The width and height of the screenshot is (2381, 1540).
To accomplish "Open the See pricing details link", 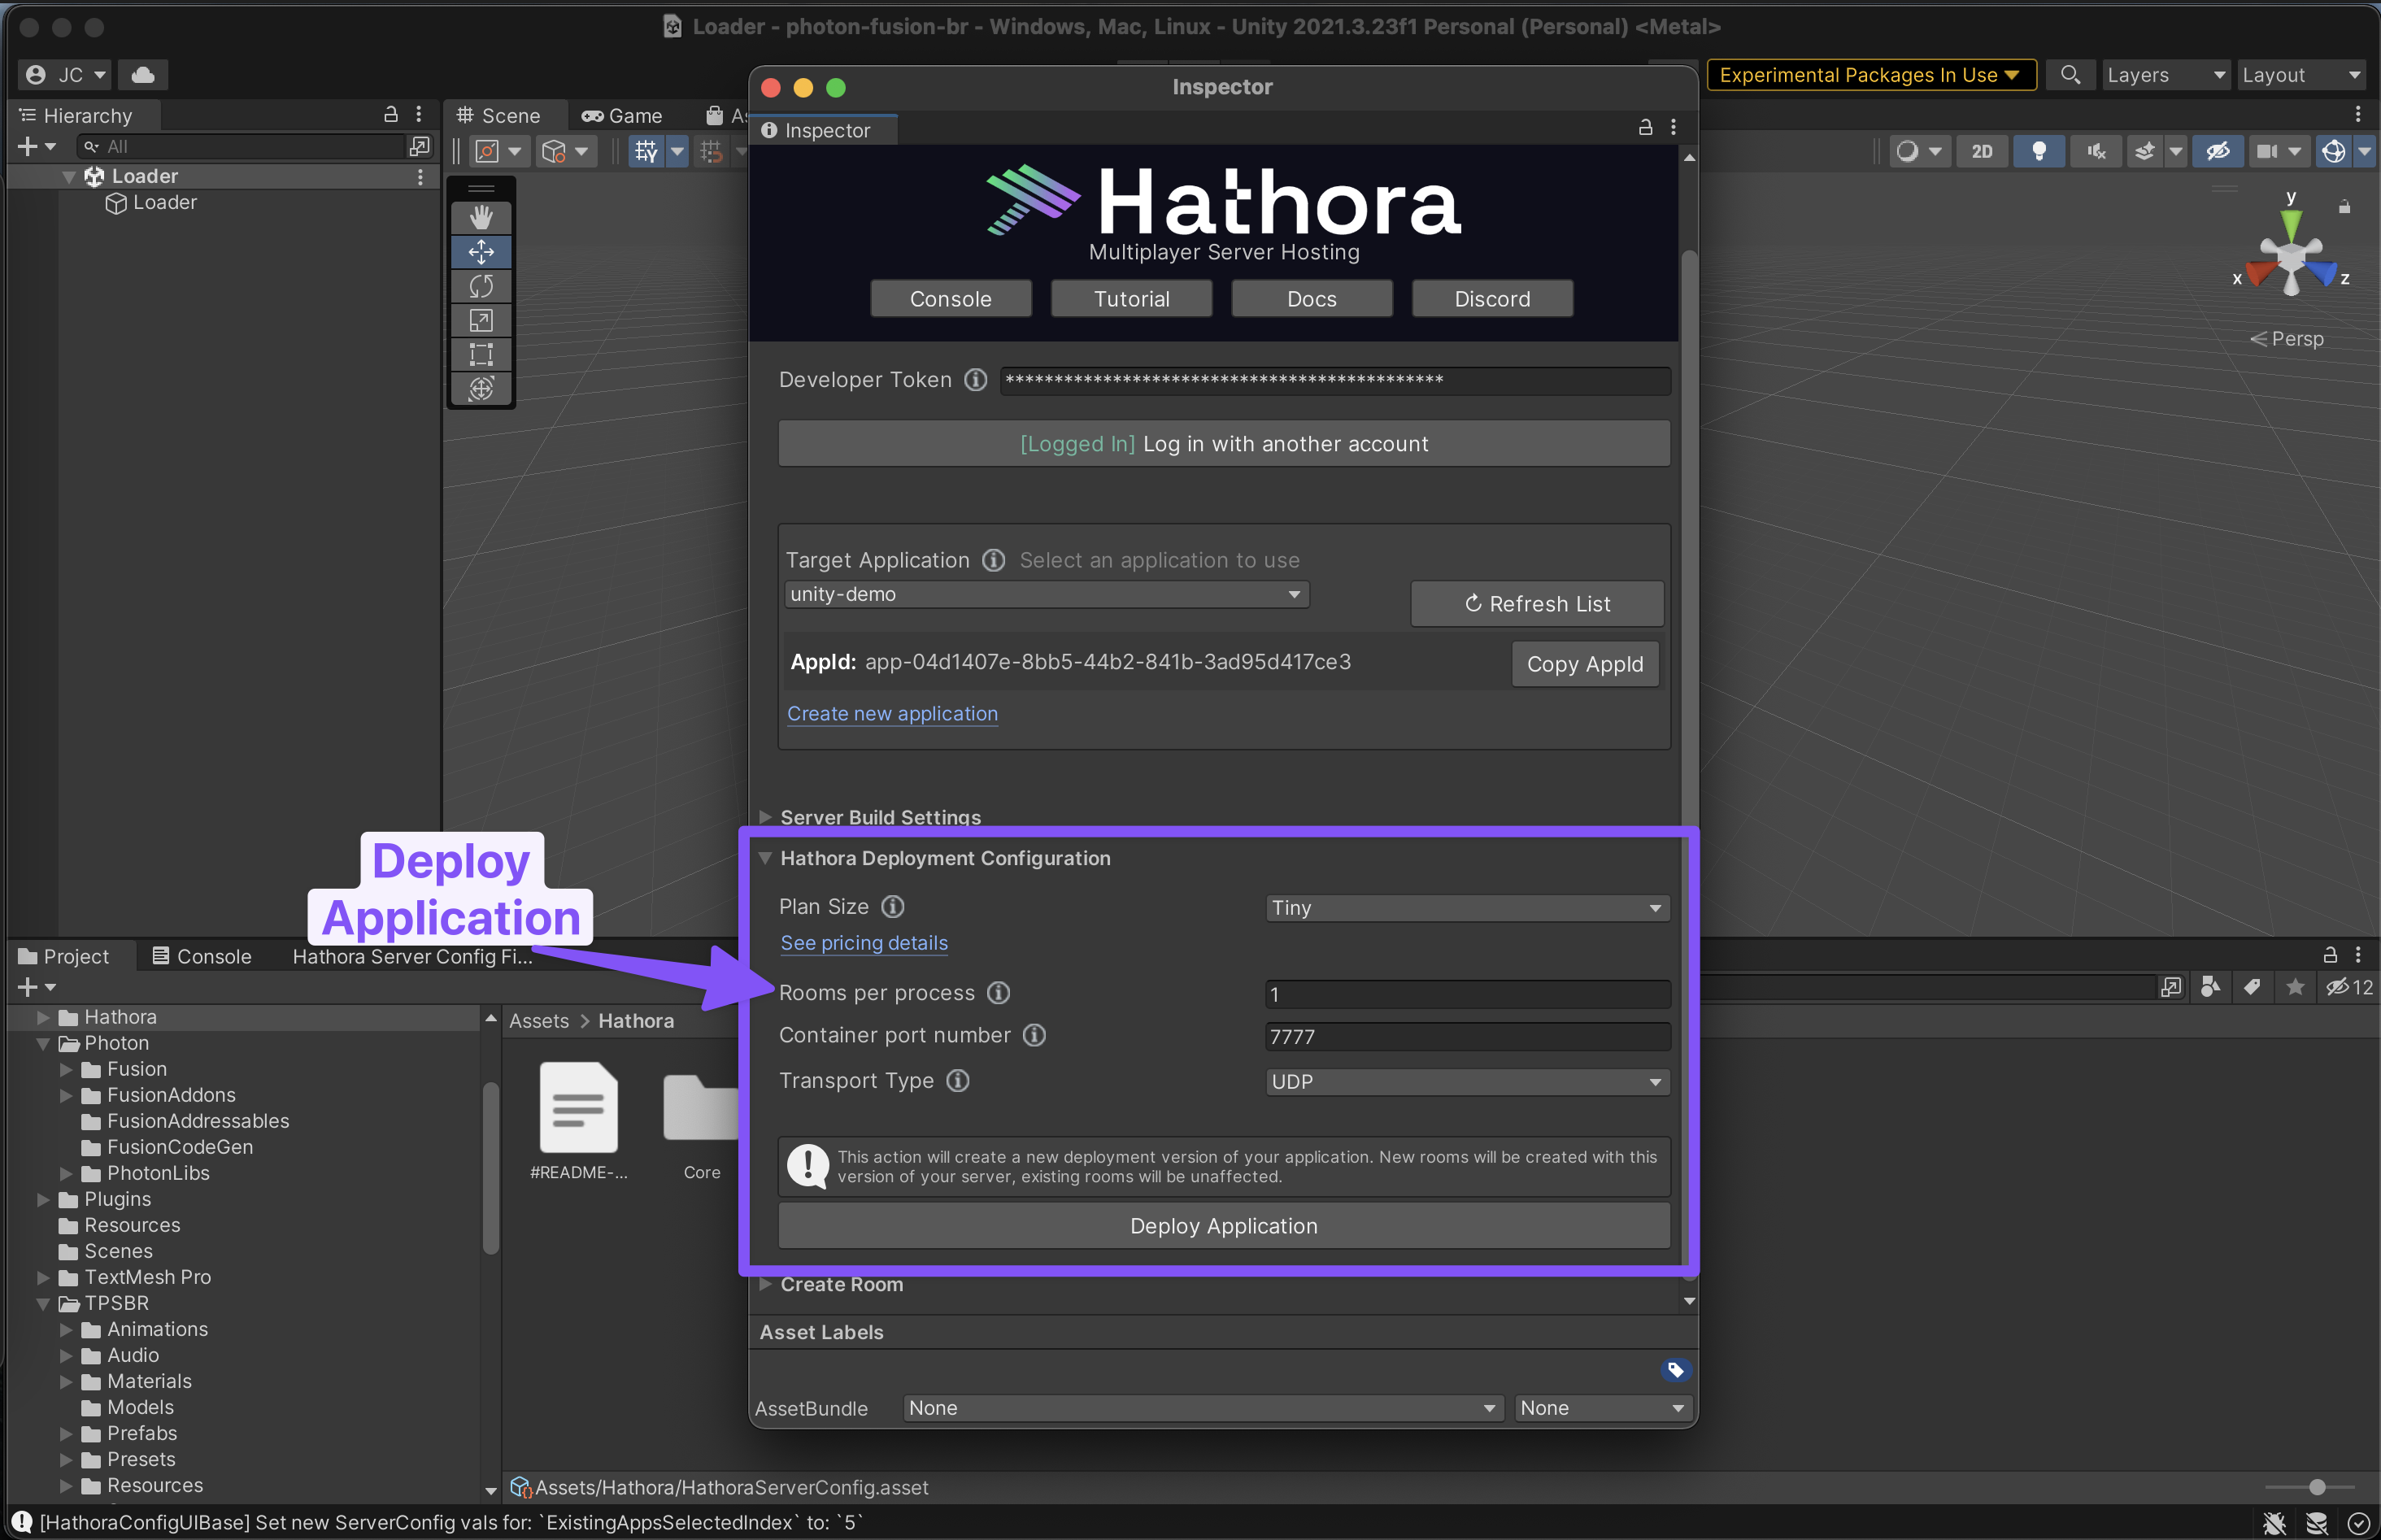I will pyautogui.click(x=864, y=943).
